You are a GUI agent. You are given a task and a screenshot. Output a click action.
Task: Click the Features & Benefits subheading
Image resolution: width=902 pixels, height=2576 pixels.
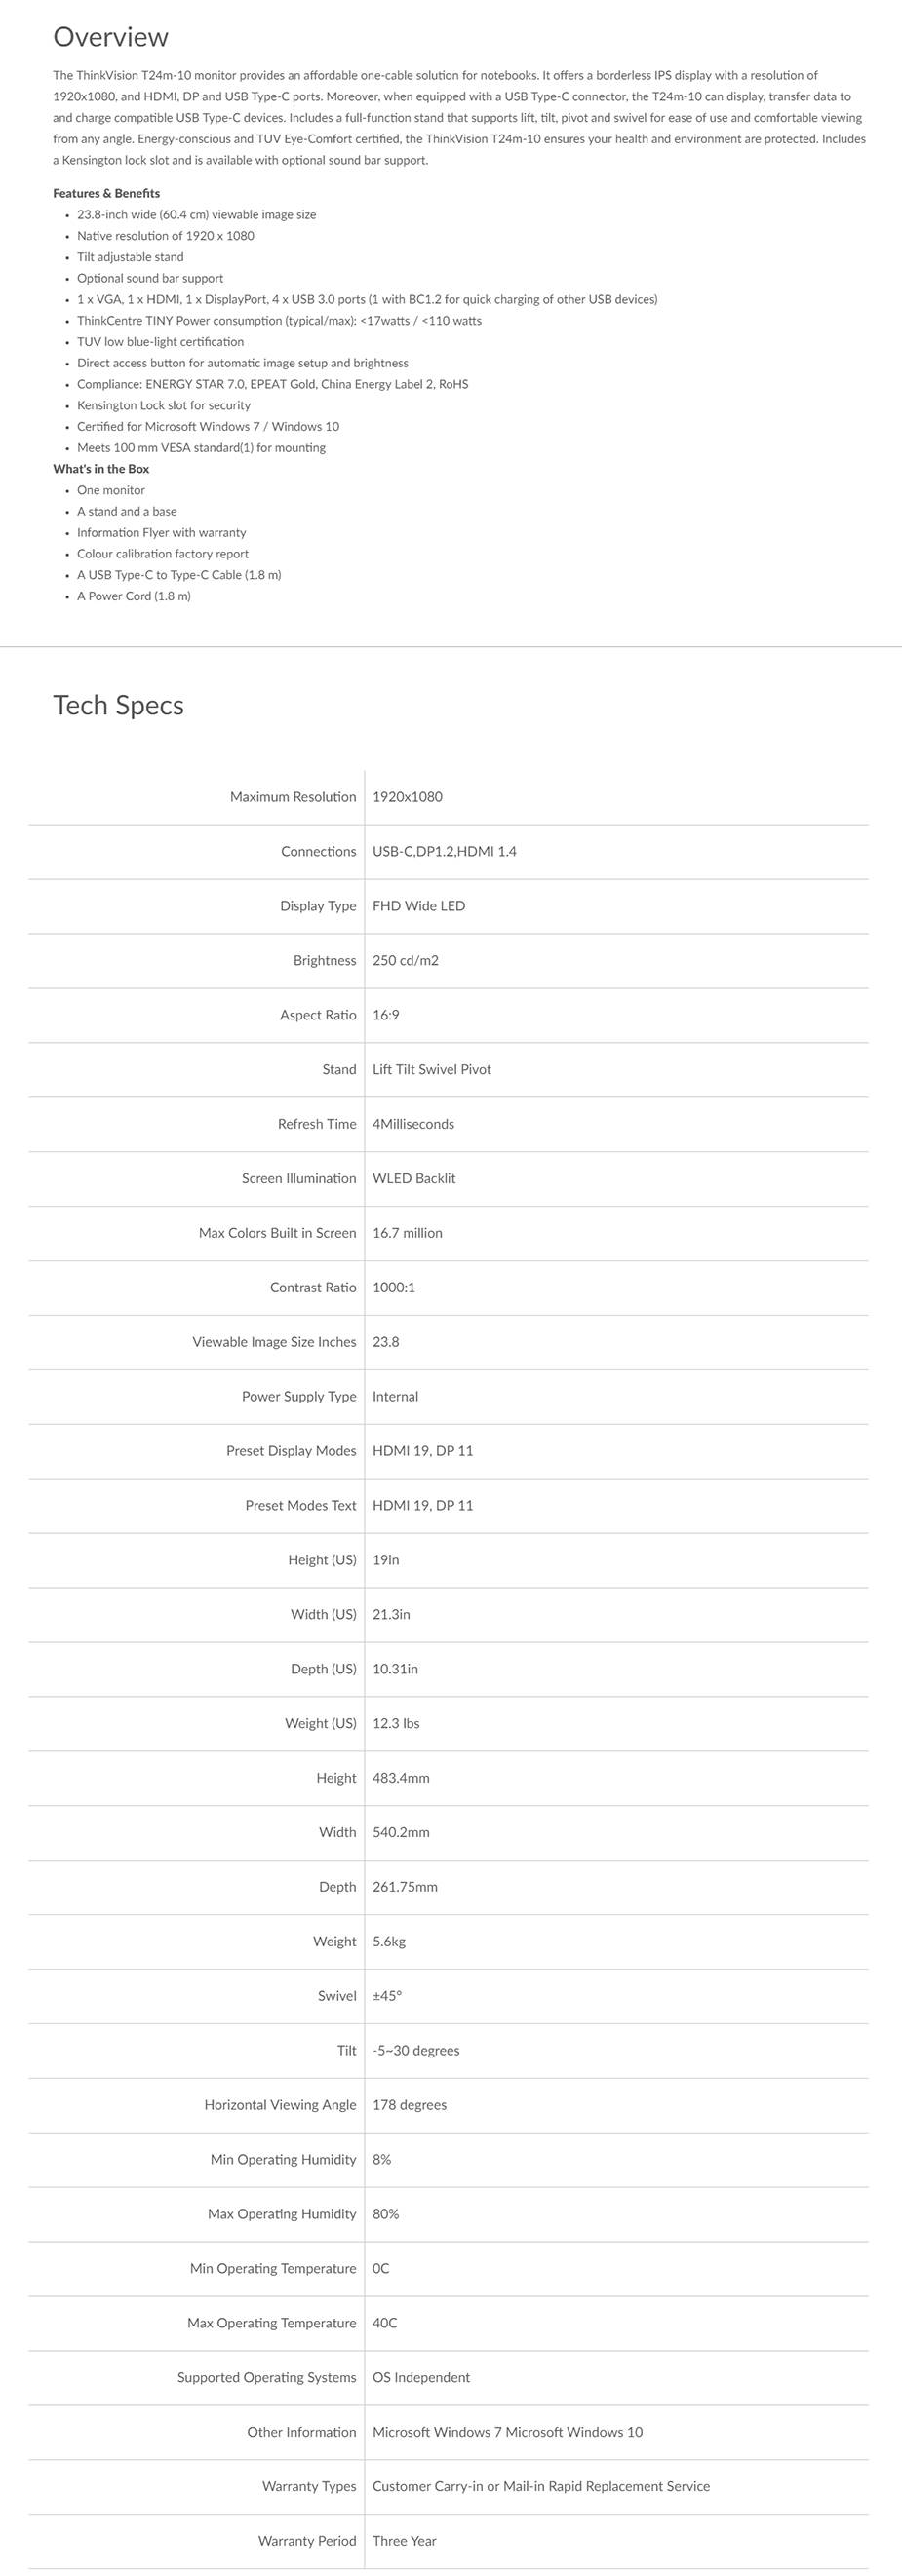pos(106,193)
